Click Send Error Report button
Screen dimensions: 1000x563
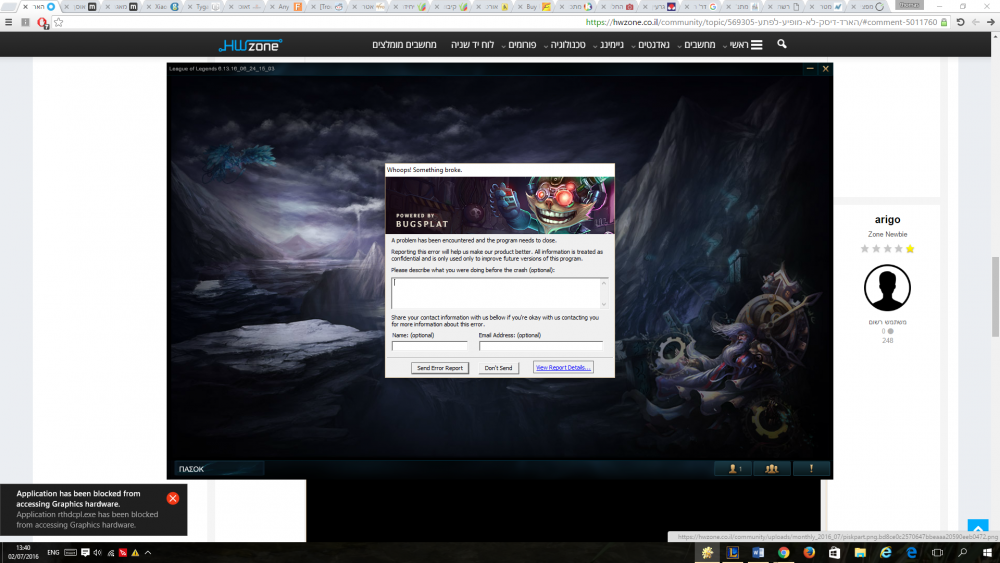440,368
